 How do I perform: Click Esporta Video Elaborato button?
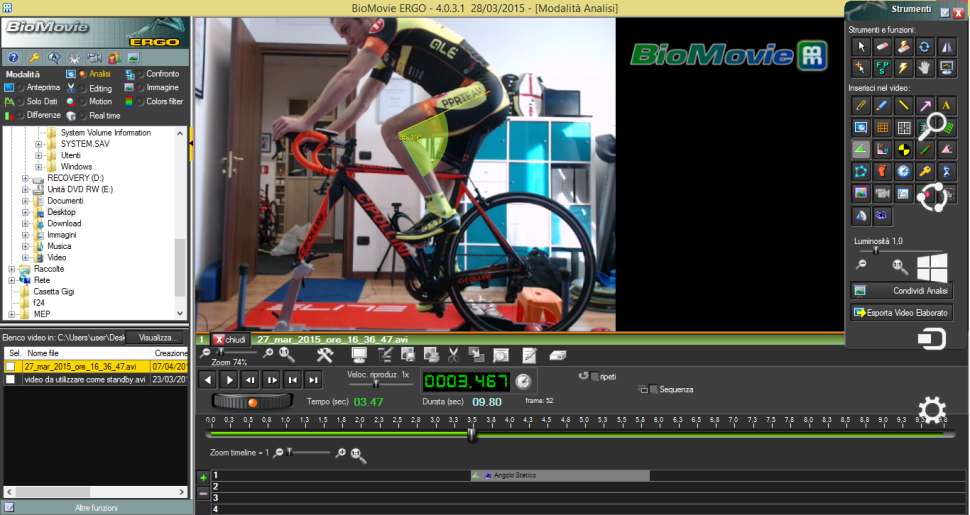pos(901,313)
